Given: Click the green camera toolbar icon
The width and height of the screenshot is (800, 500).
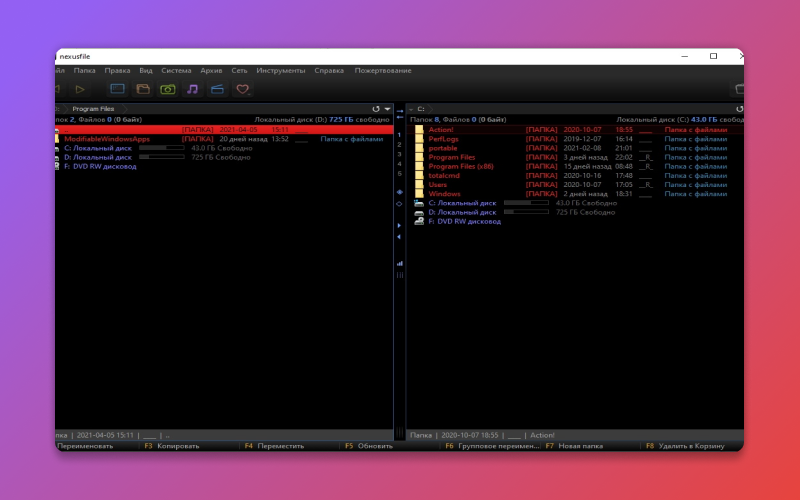Looking at the screenshot, I should [167, 89].
